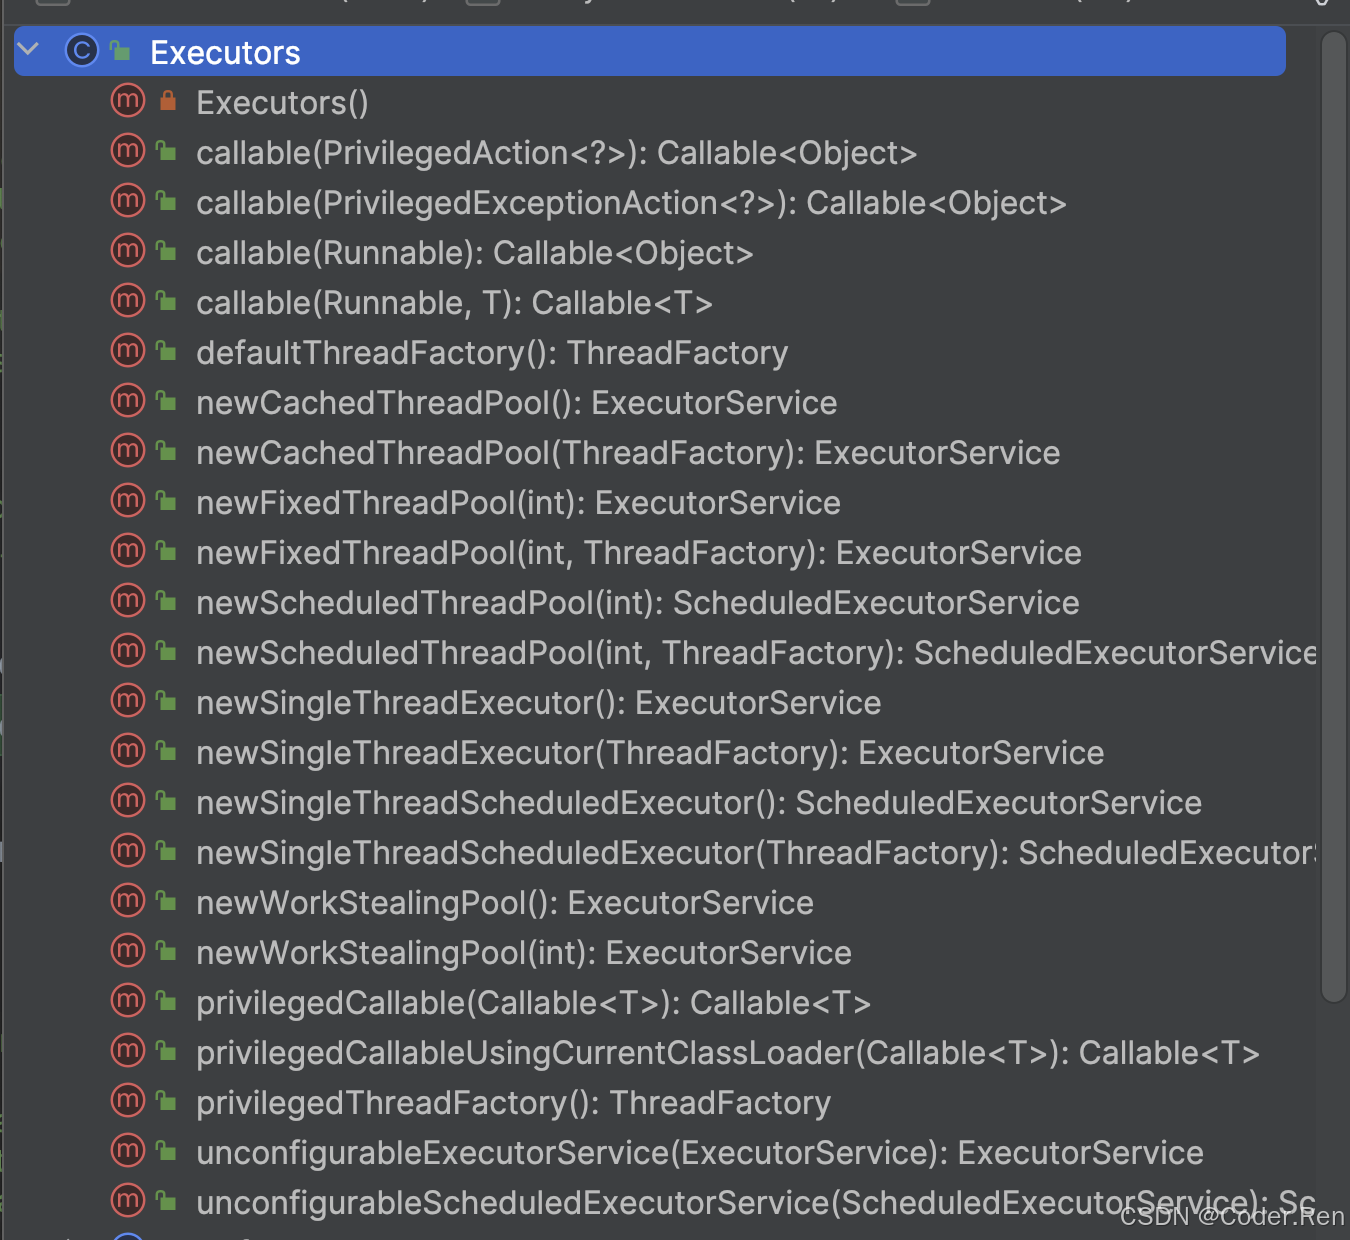Click method icon of defaultThreadFactory()

[128, 351]
